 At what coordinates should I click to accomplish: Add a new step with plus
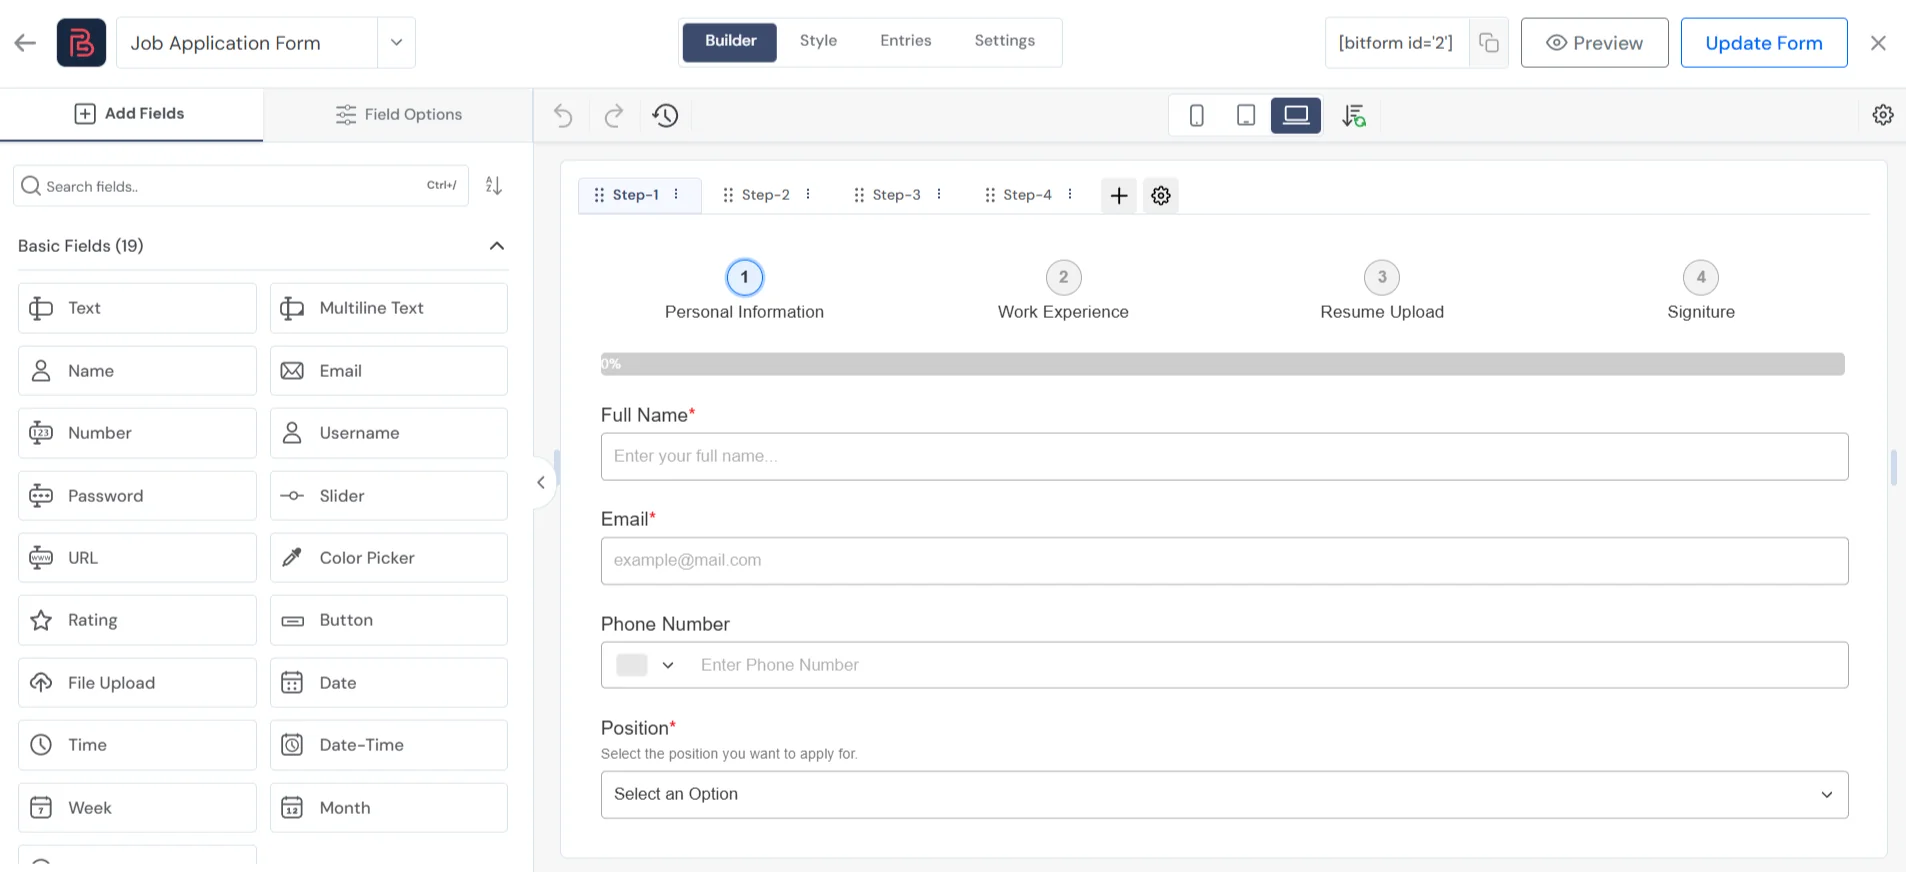[1119, 196]
